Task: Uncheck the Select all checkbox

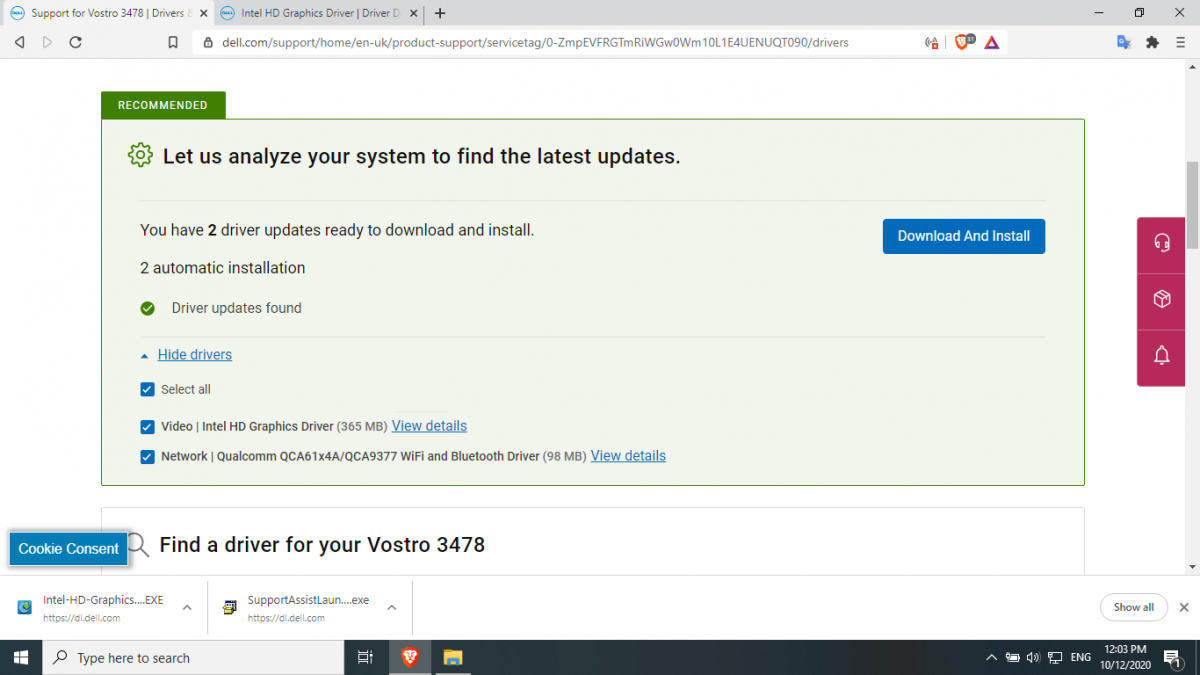Action: point(148,390)
